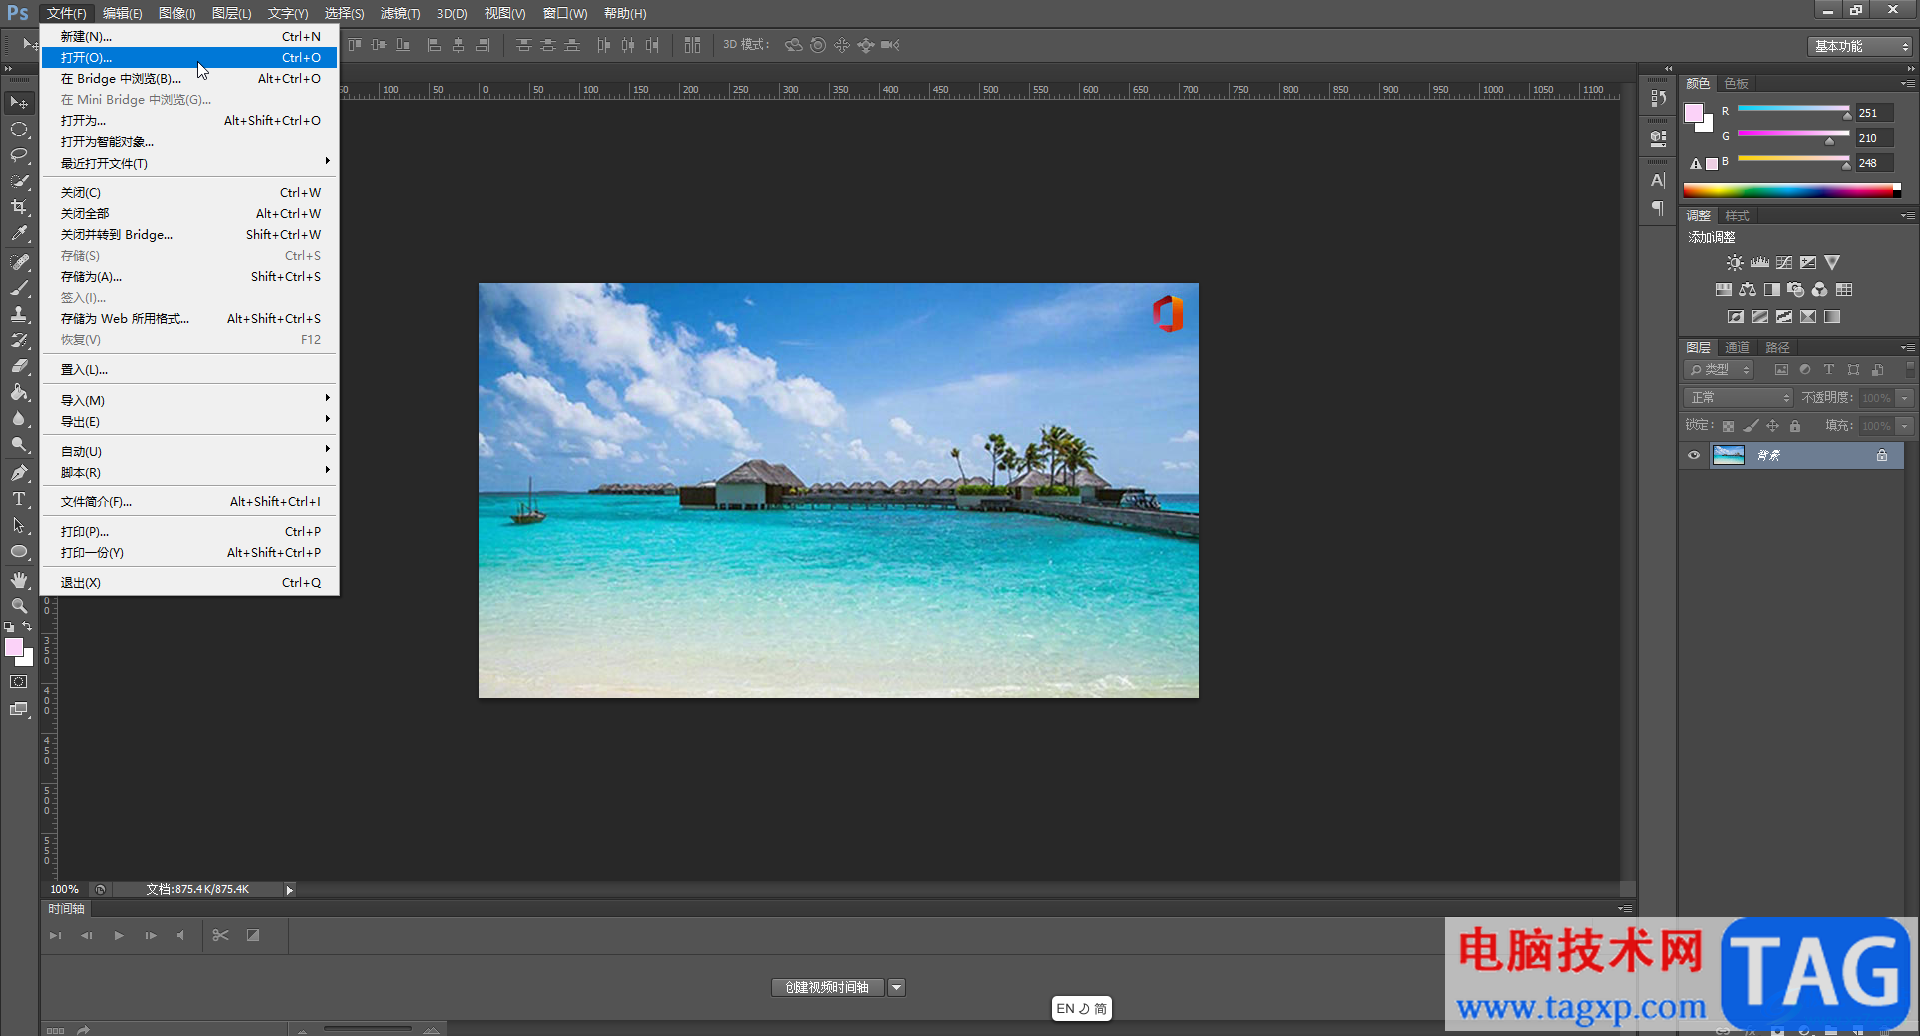1920x1036 pixels.
Task: Click the auto-align layers icon
Action: (x=692, y=45)
